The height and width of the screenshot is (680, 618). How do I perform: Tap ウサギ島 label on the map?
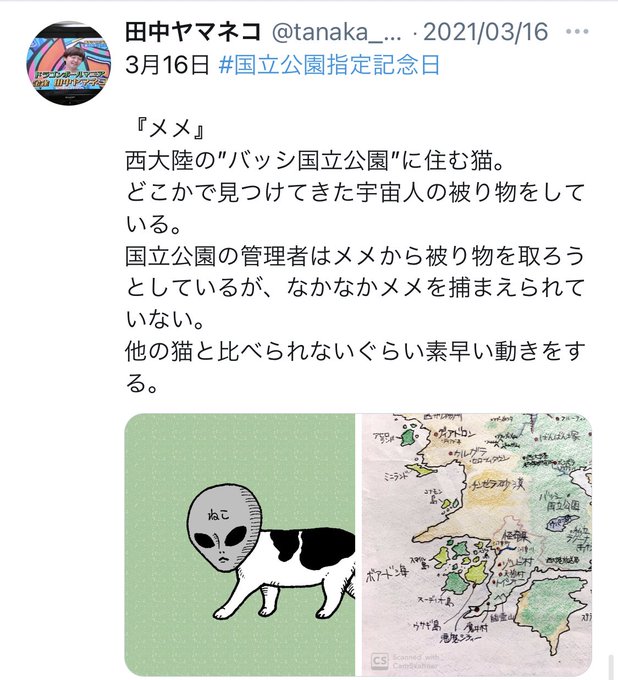428,626
